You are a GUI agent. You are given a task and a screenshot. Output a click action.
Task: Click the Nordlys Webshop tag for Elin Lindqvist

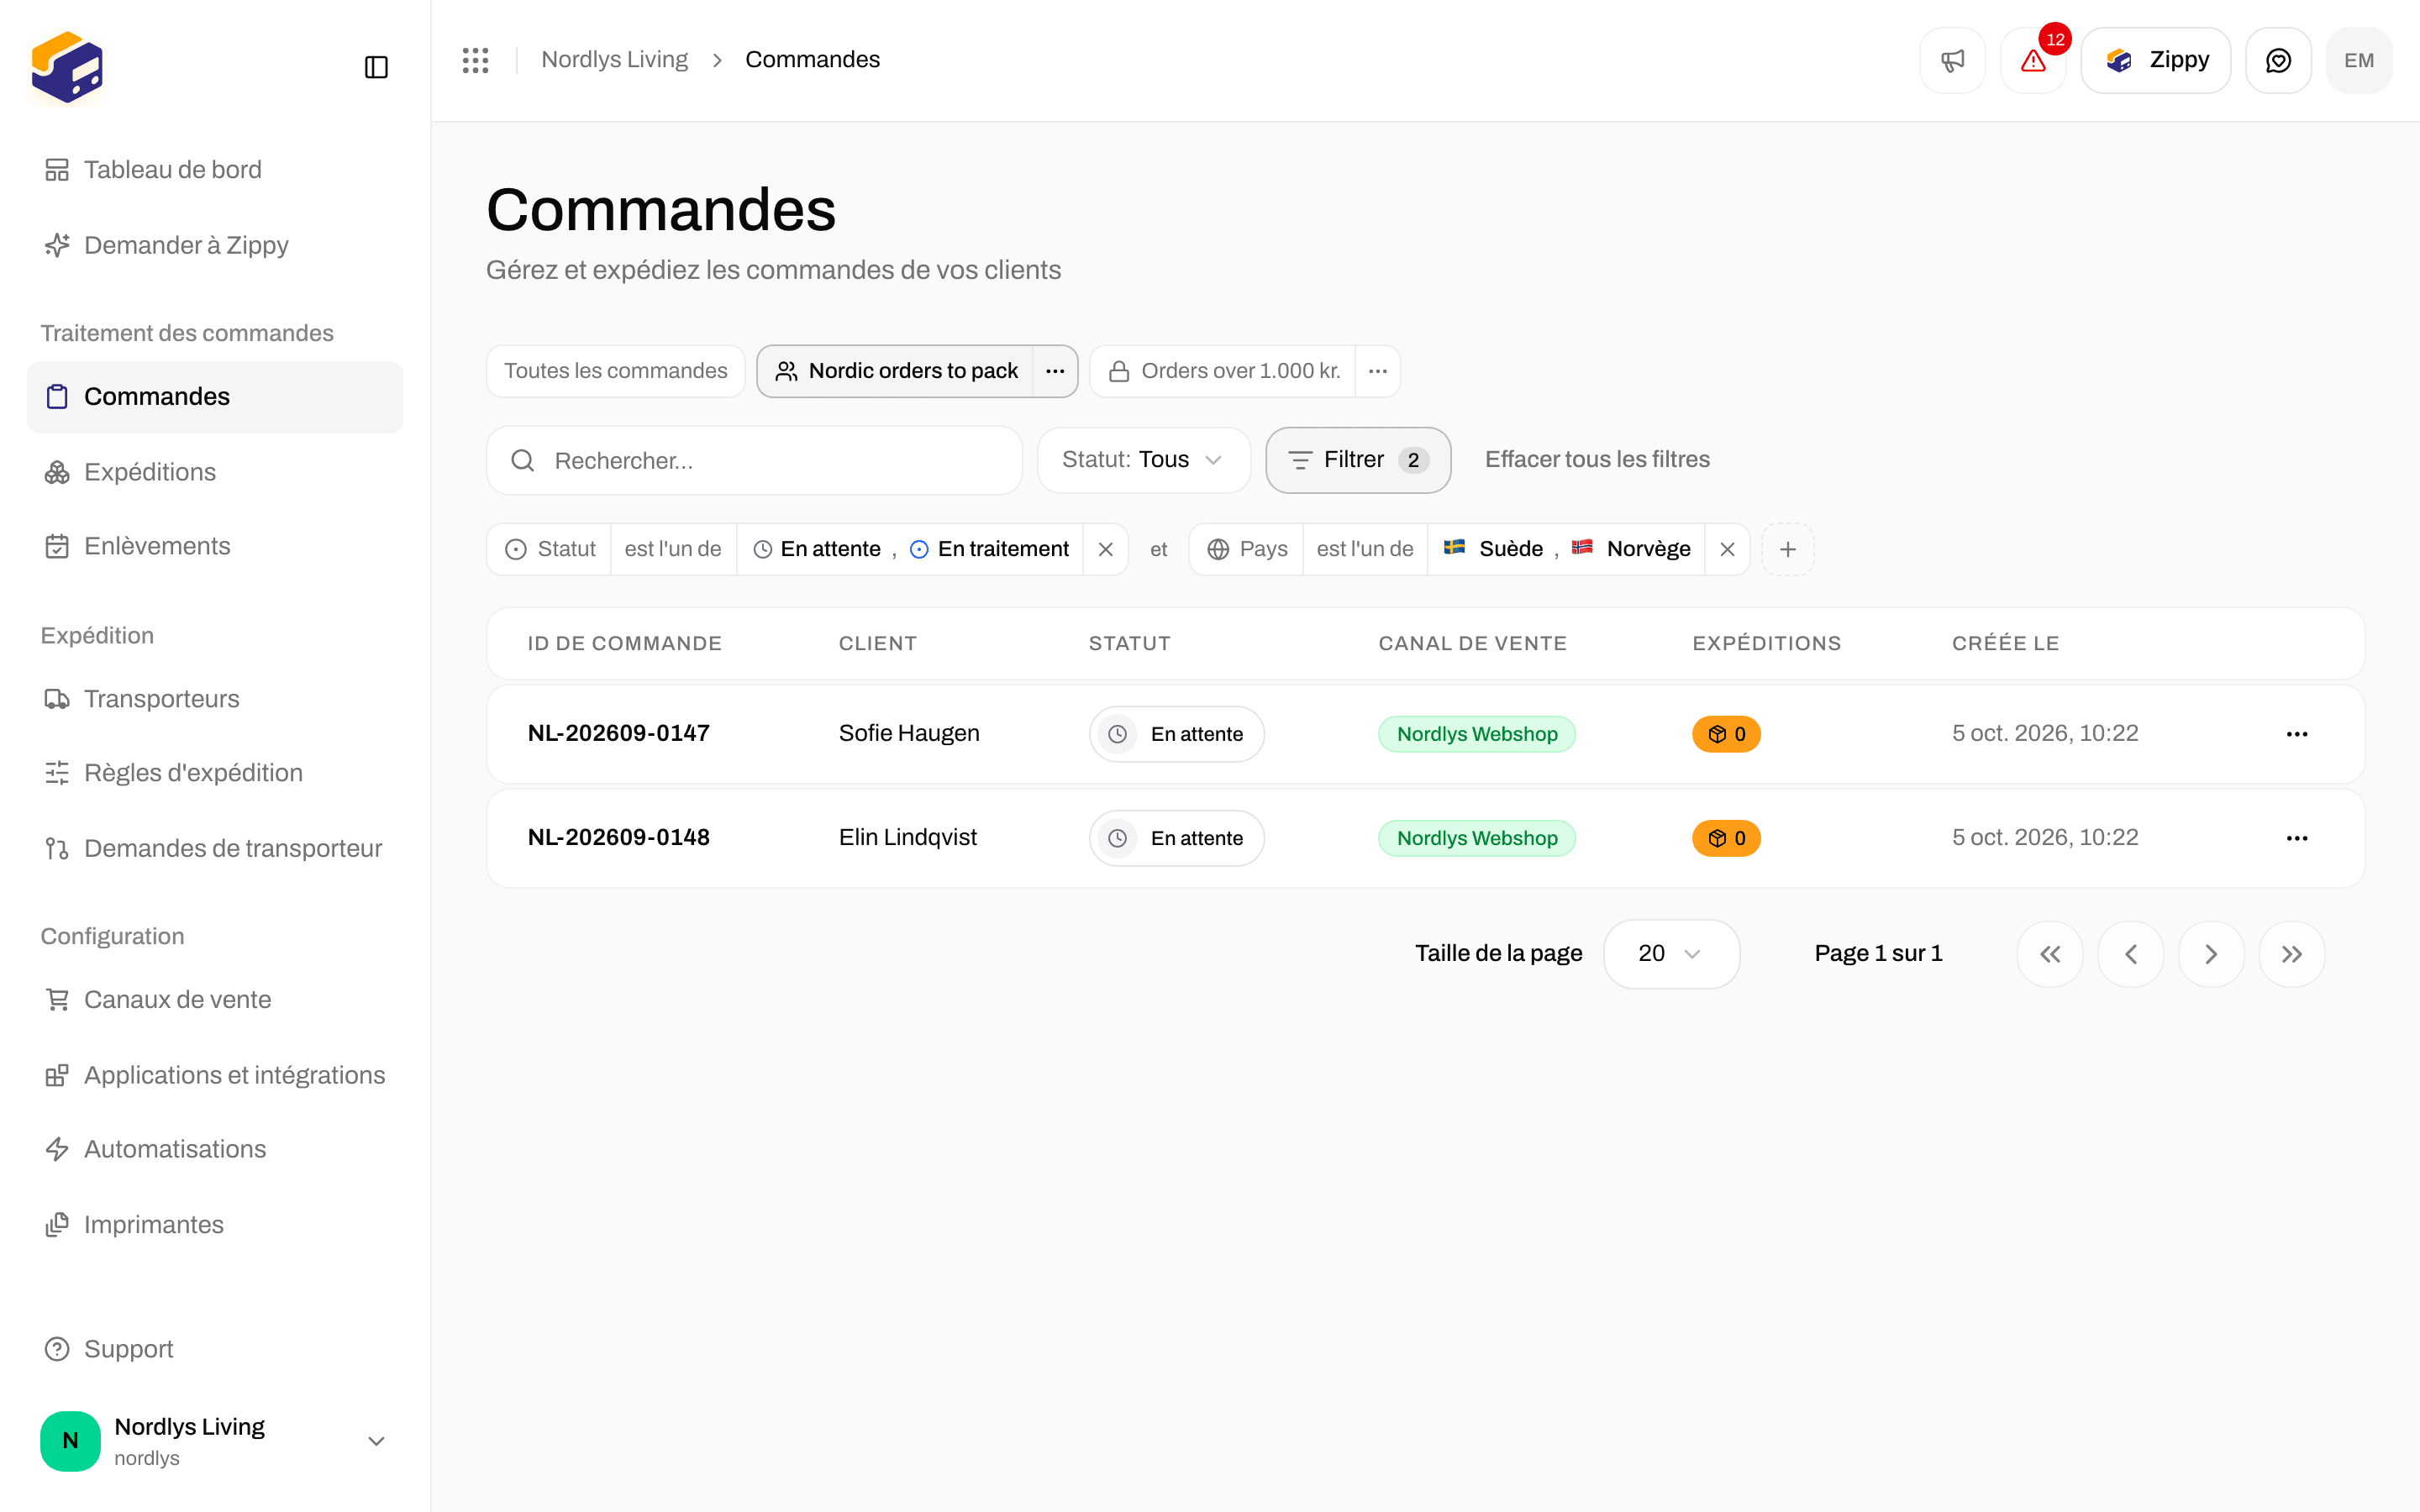click(1477, 838)
